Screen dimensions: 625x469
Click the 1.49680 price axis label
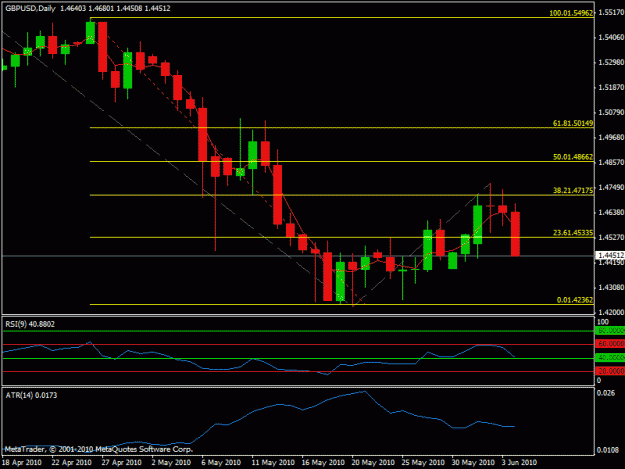(611, 137)
